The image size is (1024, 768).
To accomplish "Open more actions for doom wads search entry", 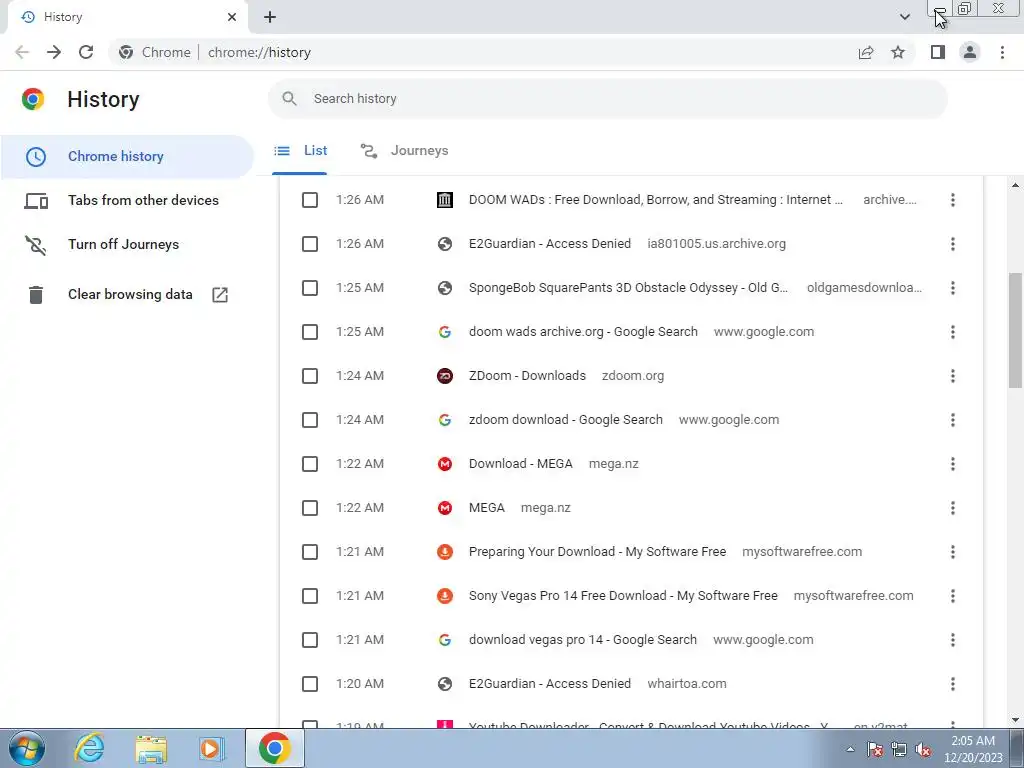I will 953,332.
